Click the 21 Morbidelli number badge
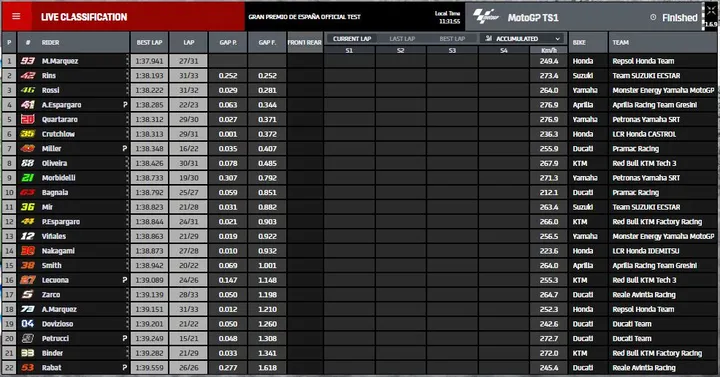The height and width of the screenshot is (377, 720). tap(28, 178)
